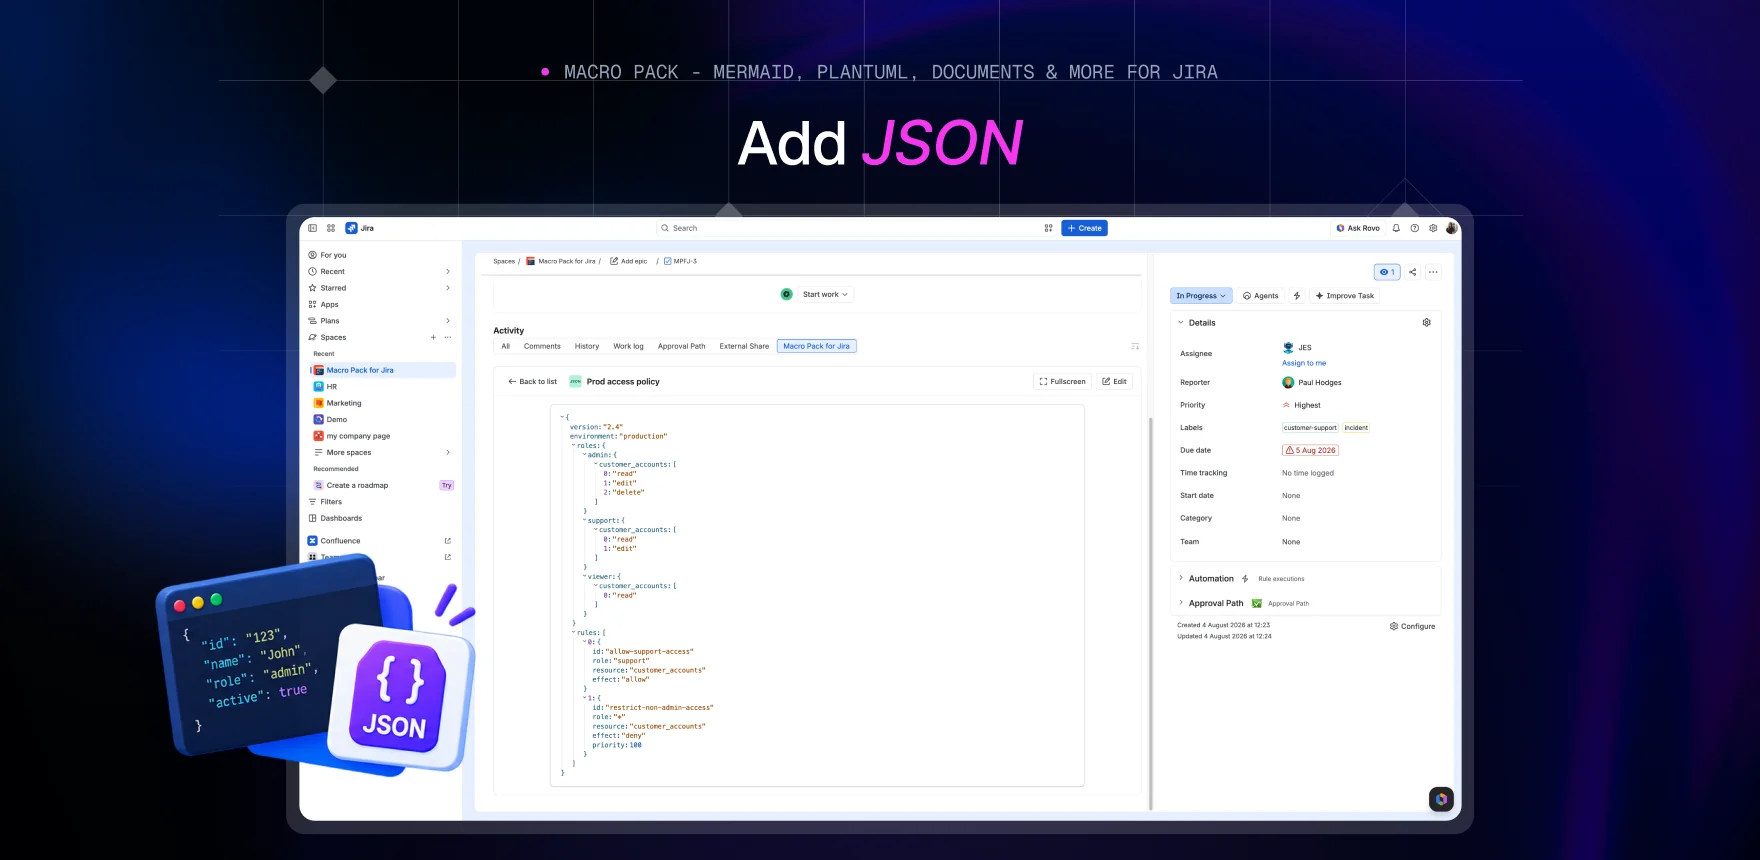Open the issue's more actions menu
Viewport: 1760px width, 860px height.
tap(1433, 272)
